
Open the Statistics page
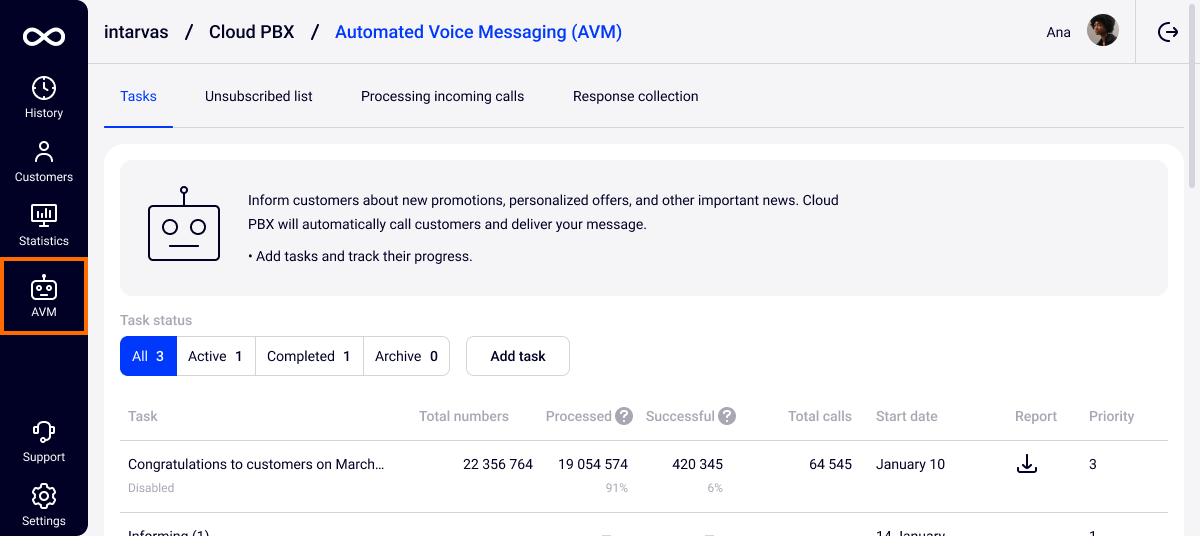point(44,225)
